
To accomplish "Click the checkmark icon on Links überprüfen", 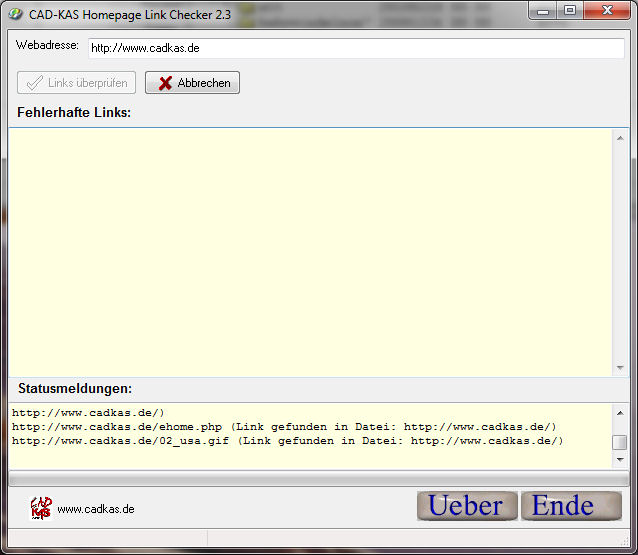I will pos(35,83).
